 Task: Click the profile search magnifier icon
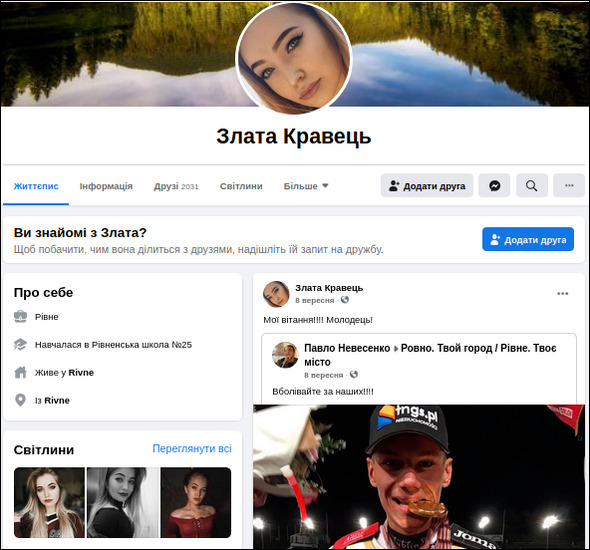point(532,185)
